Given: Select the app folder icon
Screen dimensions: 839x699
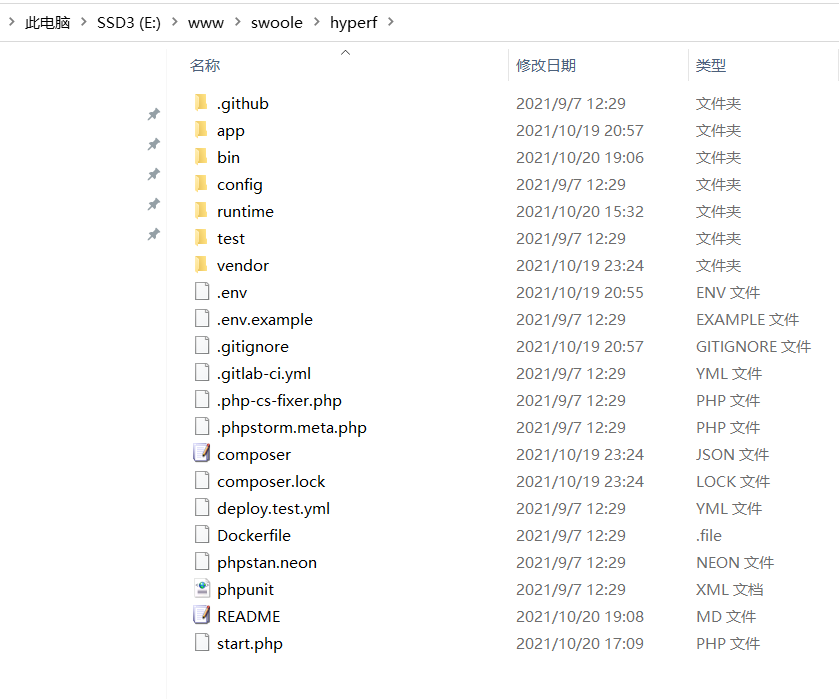Looking at the screenshot, I should [202, 130].
